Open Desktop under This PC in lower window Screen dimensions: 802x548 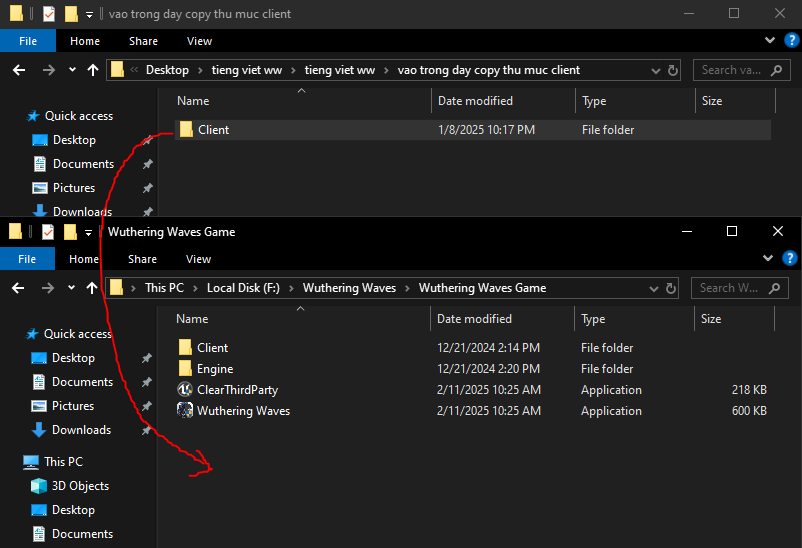click(x=63, y=510)
